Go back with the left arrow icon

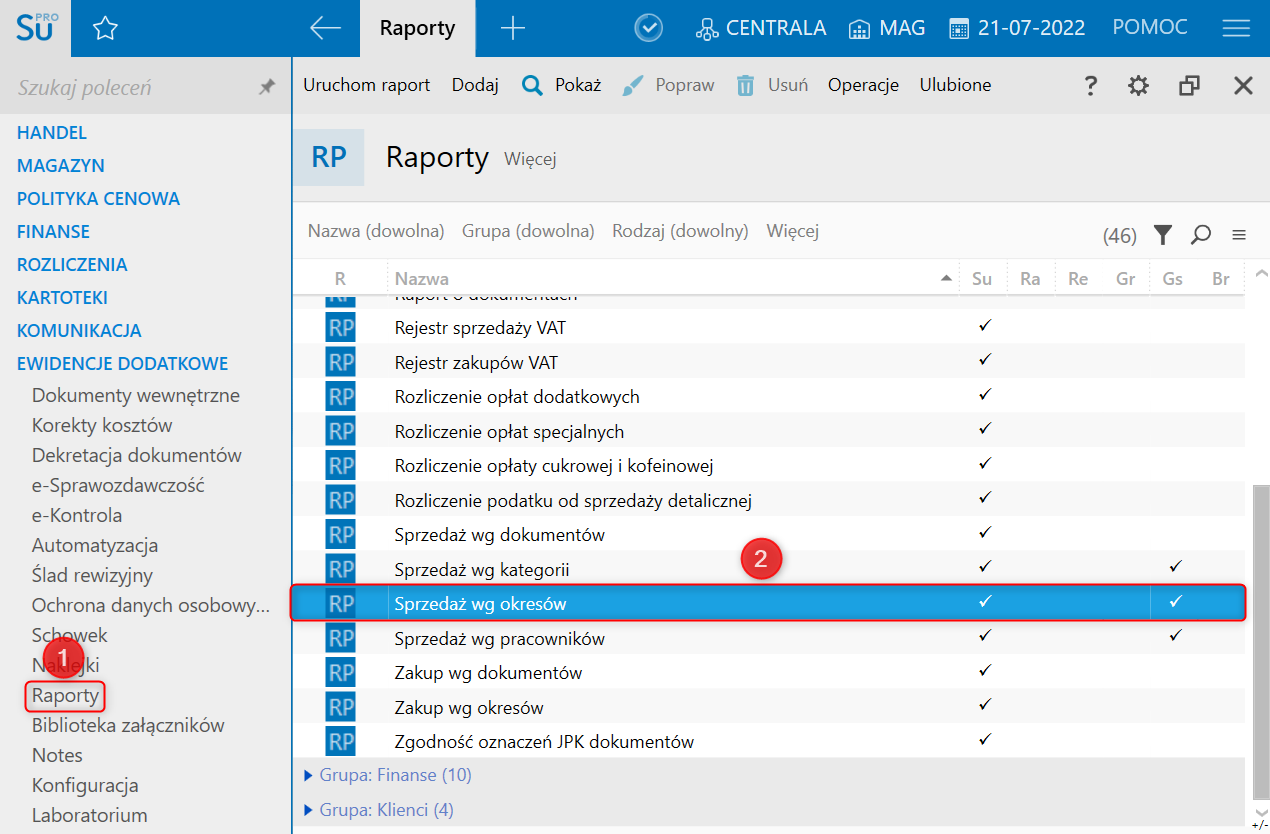tap(326, 28)
